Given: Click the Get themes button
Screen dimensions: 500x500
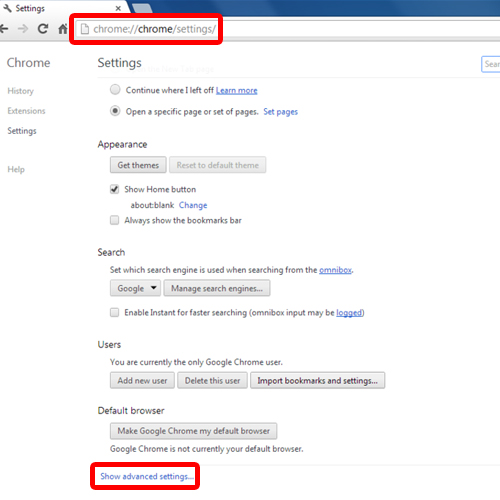Looking at the screenshot, I should pyautogui.click(x=138, y=165).
